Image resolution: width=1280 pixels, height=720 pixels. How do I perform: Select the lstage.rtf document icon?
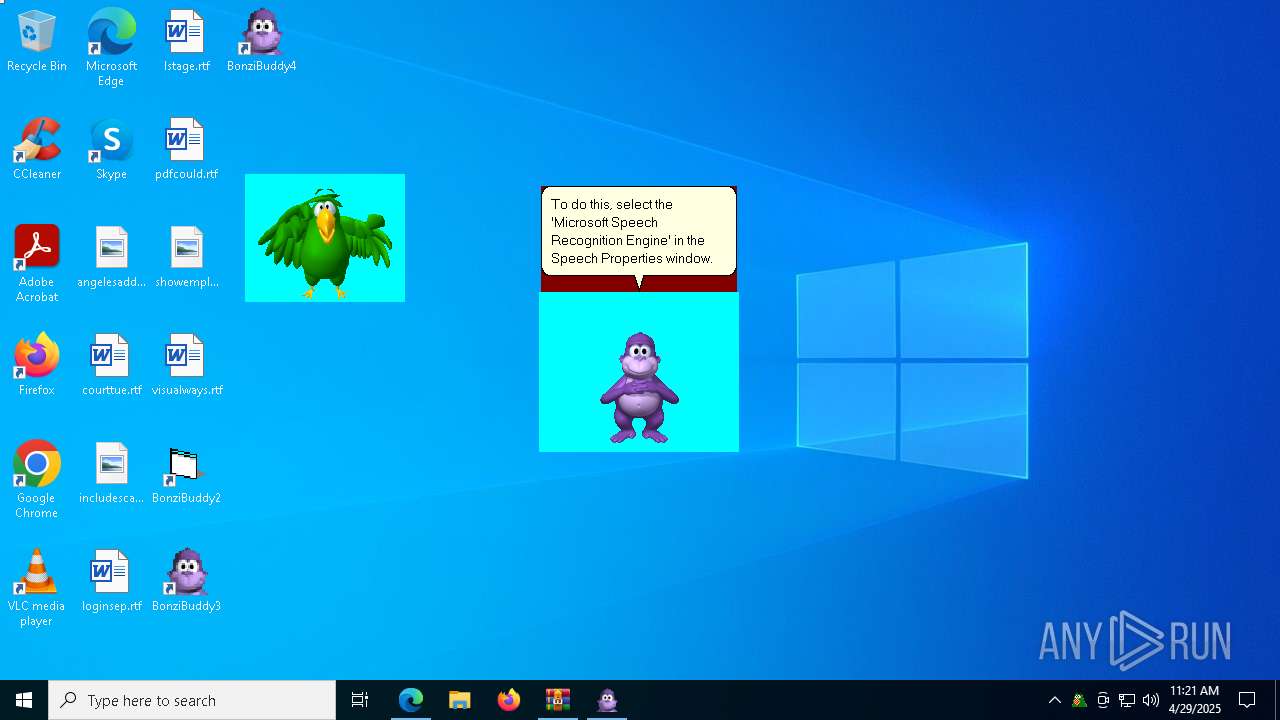pos(186,42)
